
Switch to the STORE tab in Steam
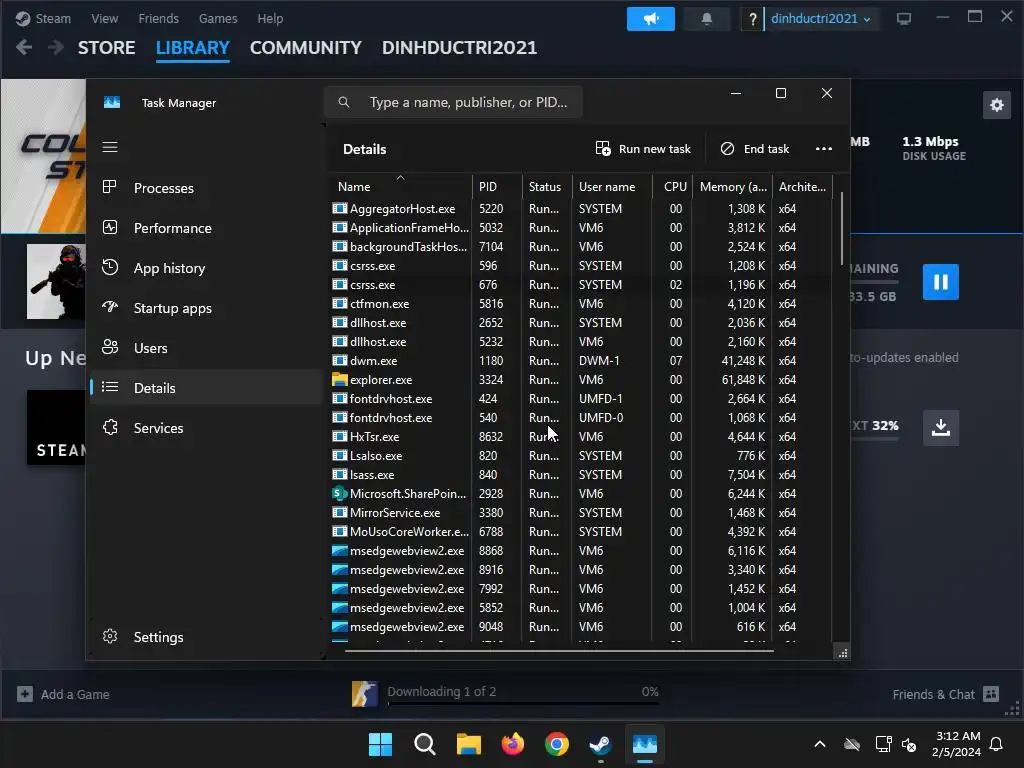(x=106, y=48)
